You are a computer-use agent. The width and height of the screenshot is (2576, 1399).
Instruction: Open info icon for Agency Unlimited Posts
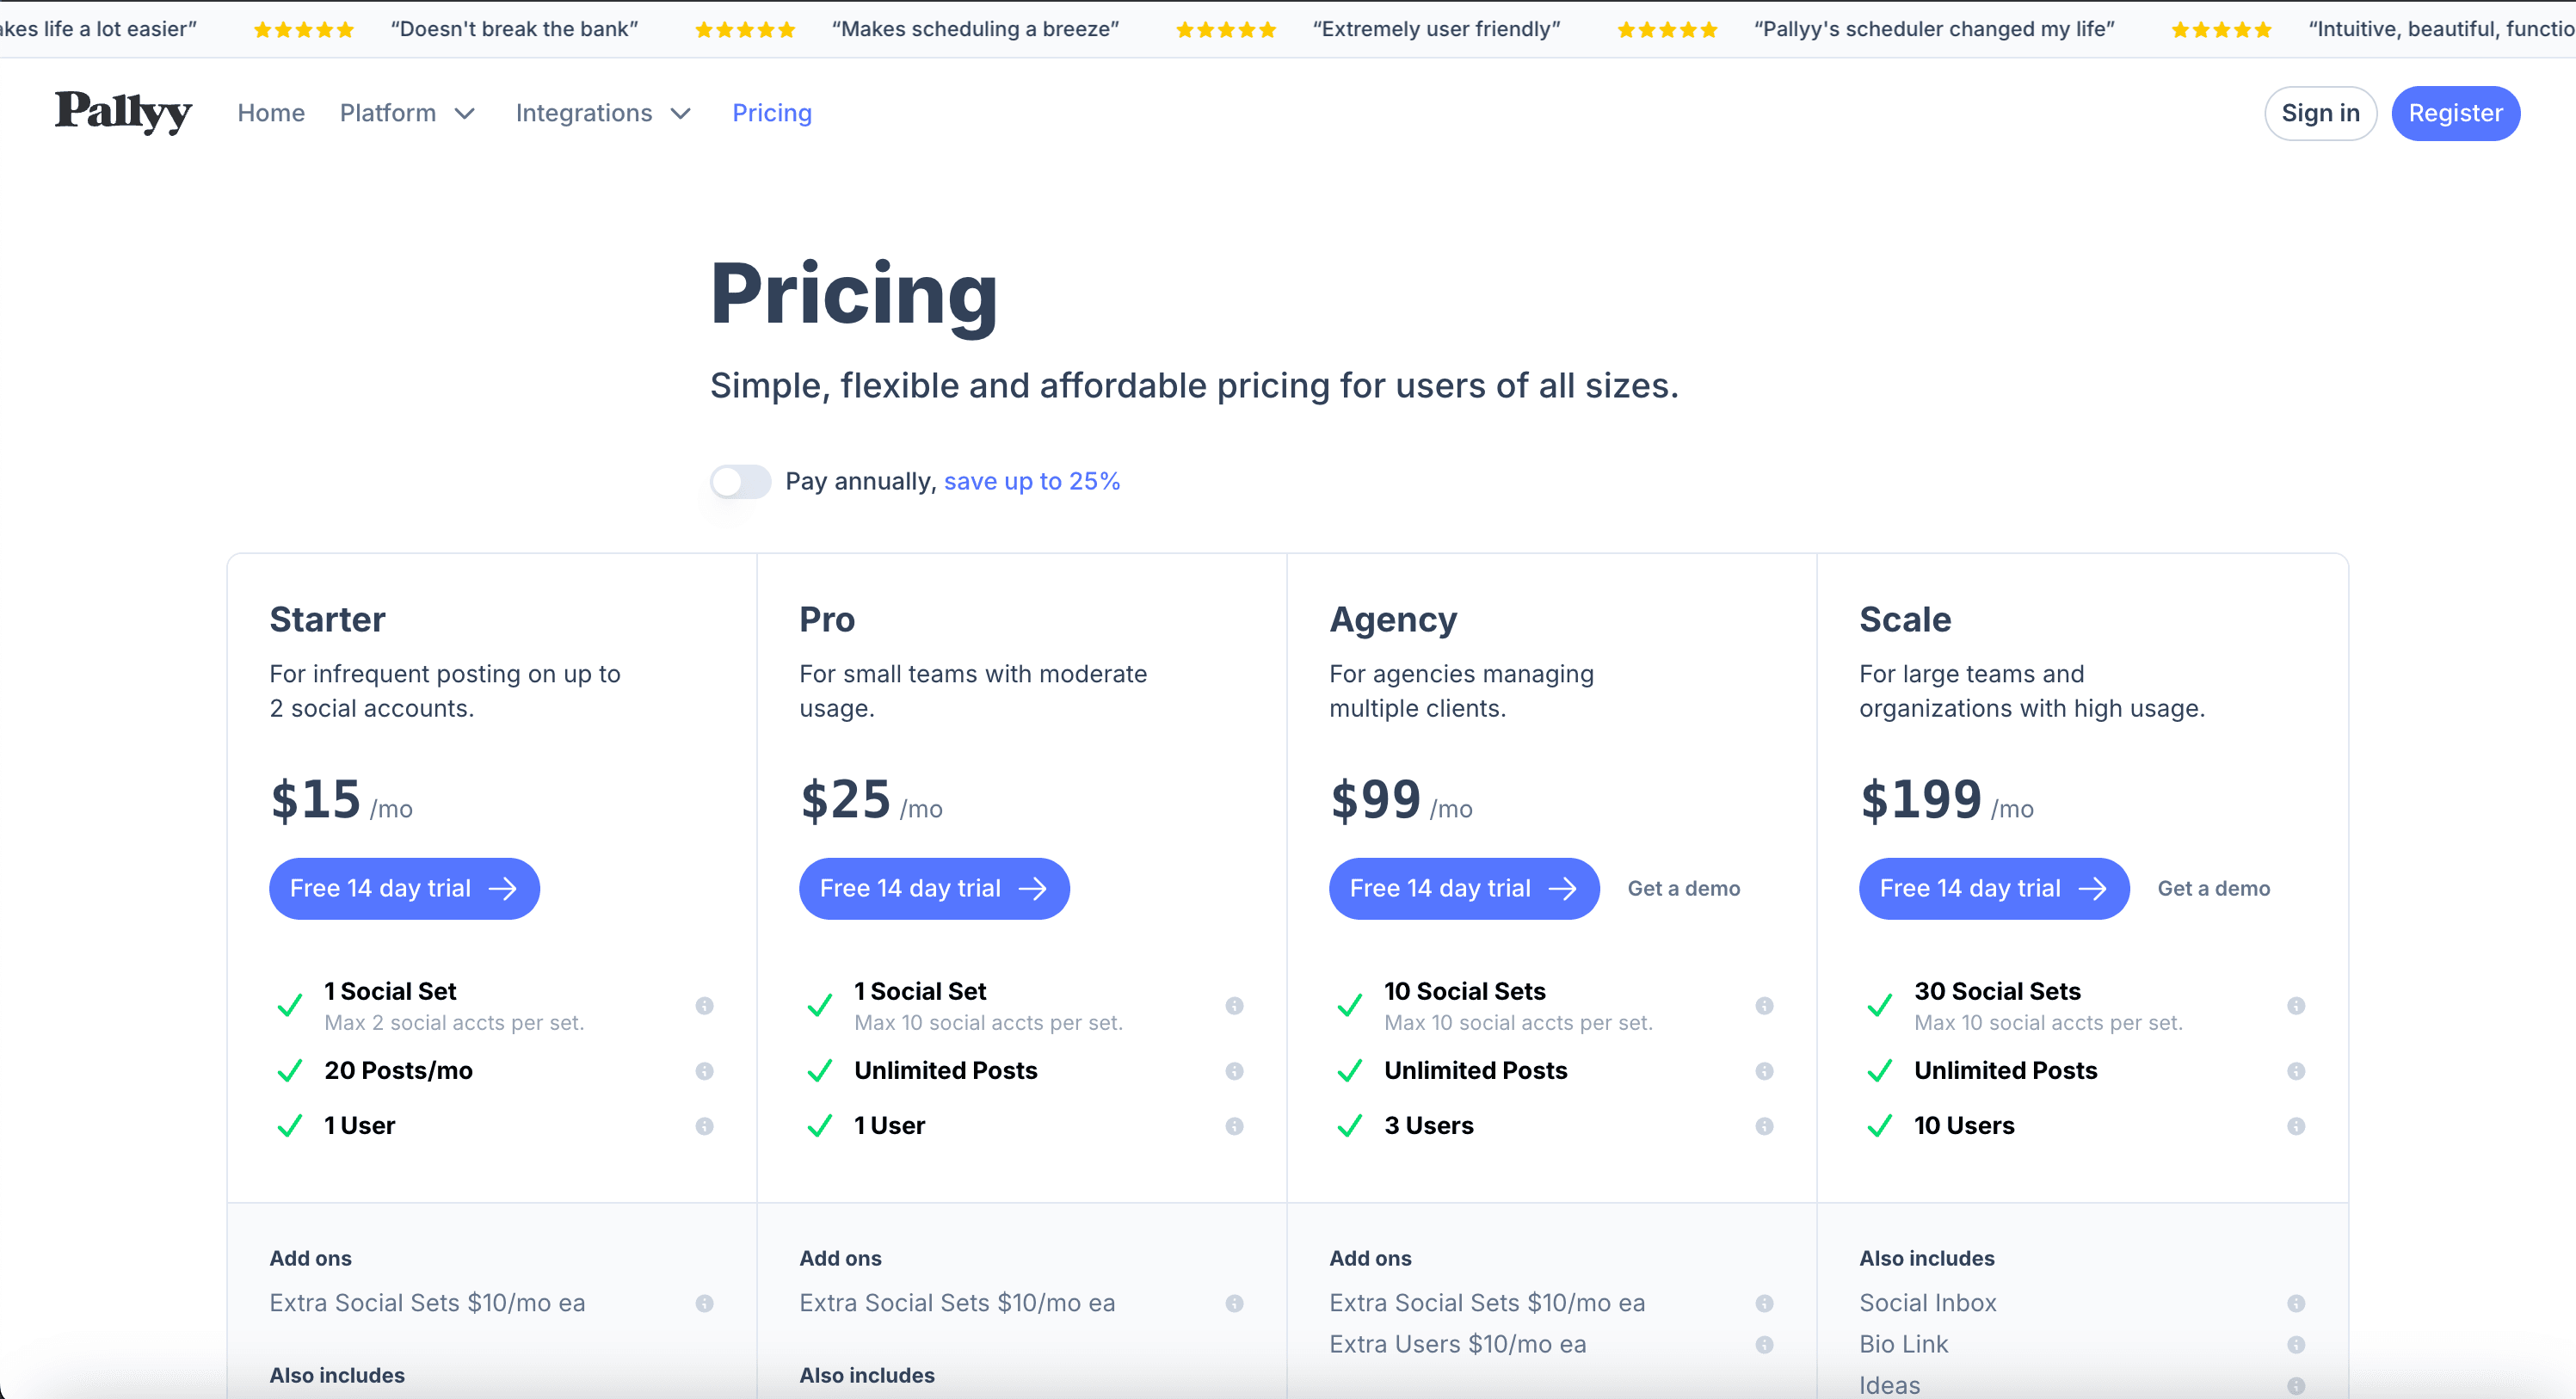pos(1765,1071)
